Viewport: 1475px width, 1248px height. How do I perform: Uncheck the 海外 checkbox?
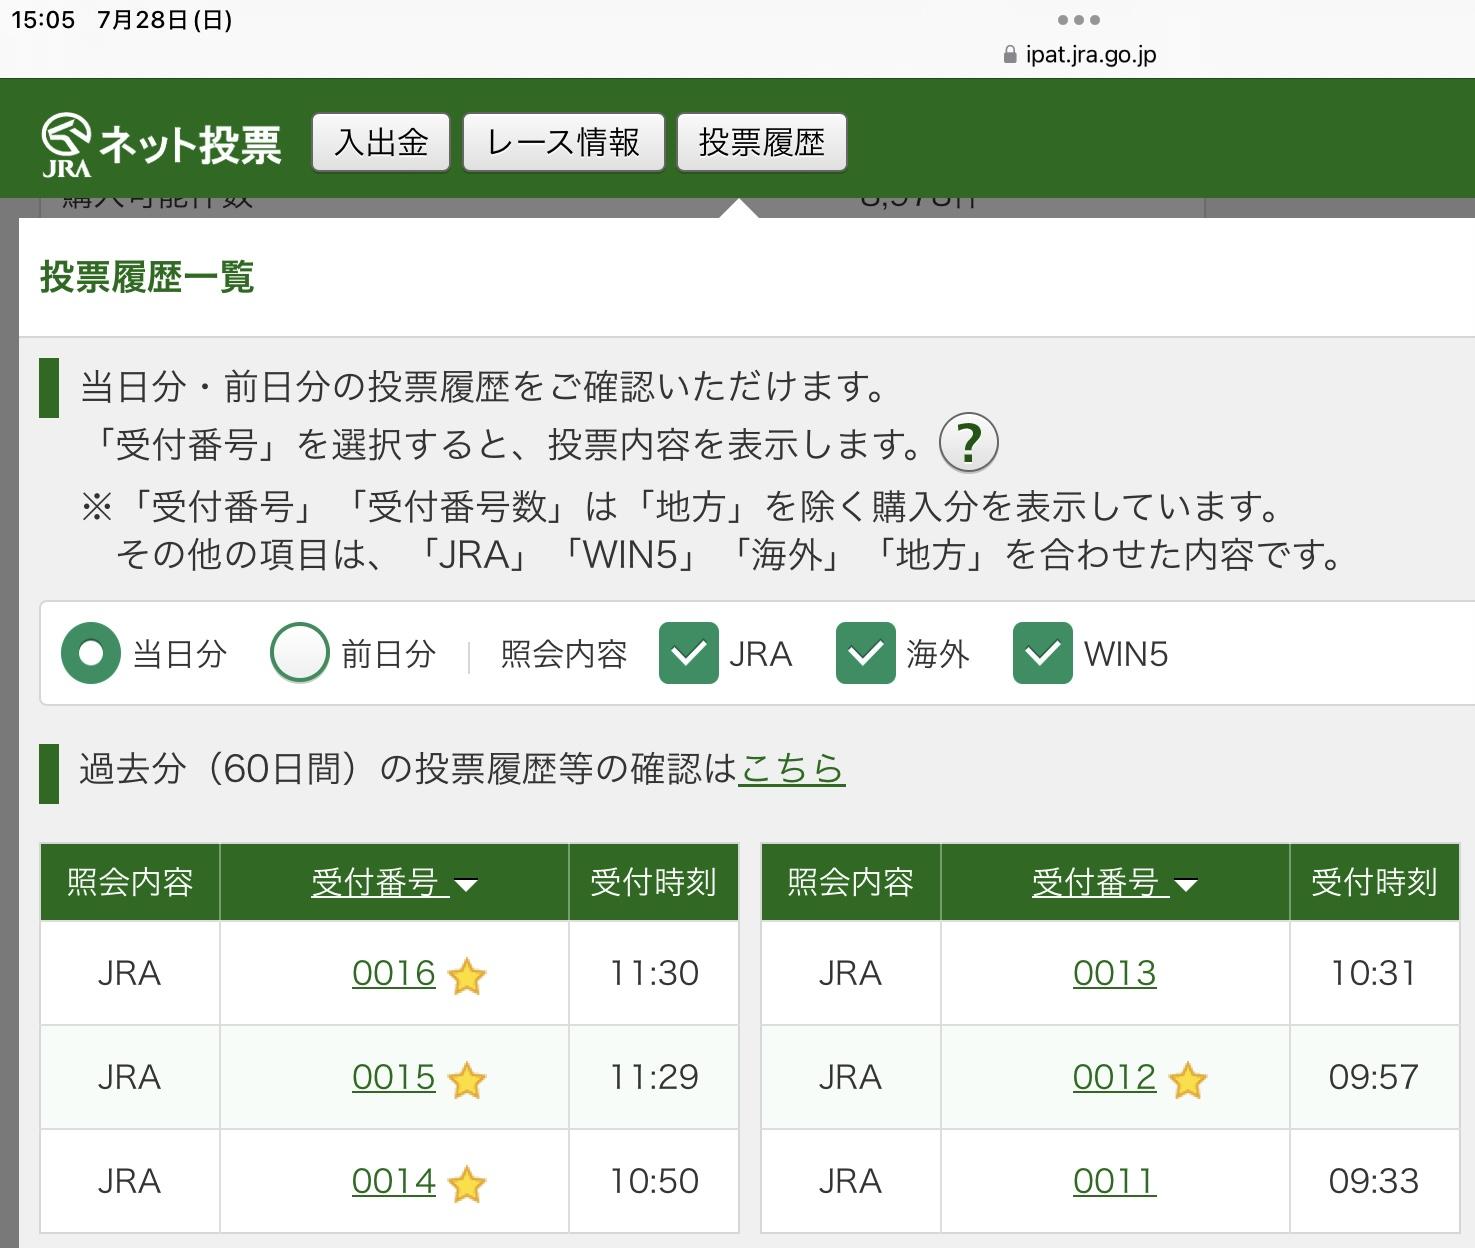pyautogui.click(x=865, y=654)
